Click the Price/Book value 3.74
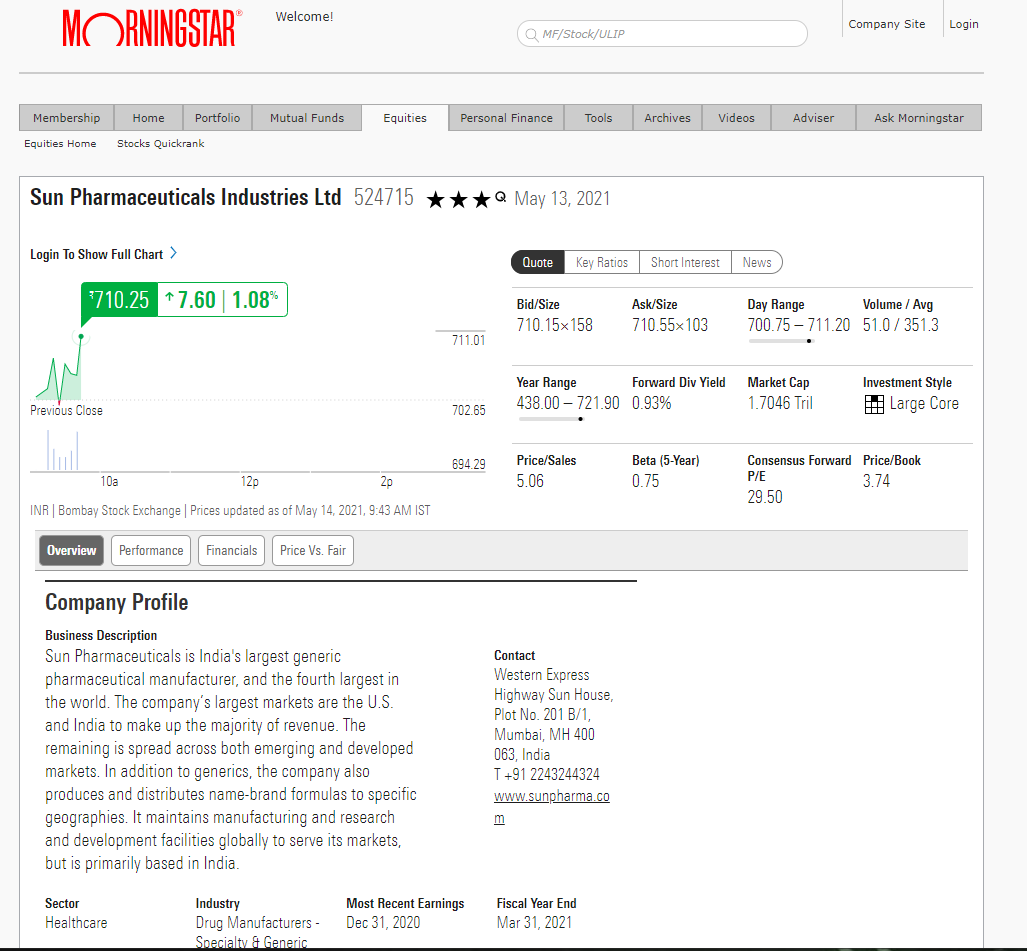Image resolution: width=1027 pixels, height=951 pixels. tap(876, 481)
